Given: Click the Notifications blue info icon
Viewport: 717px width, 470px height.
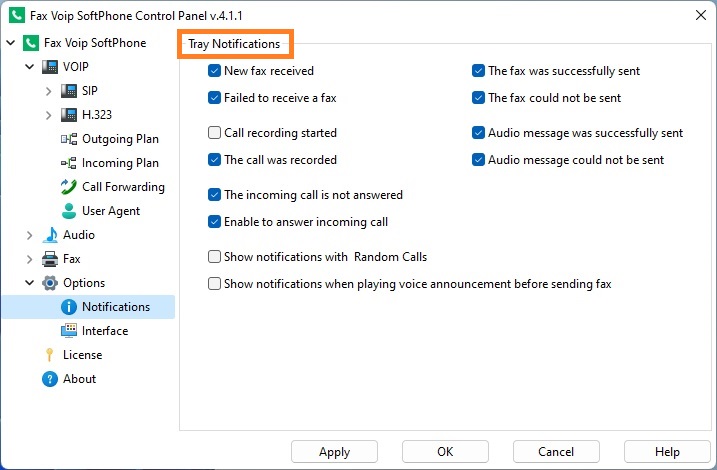Looking at the screenshot, I should (x=69, y=307).
